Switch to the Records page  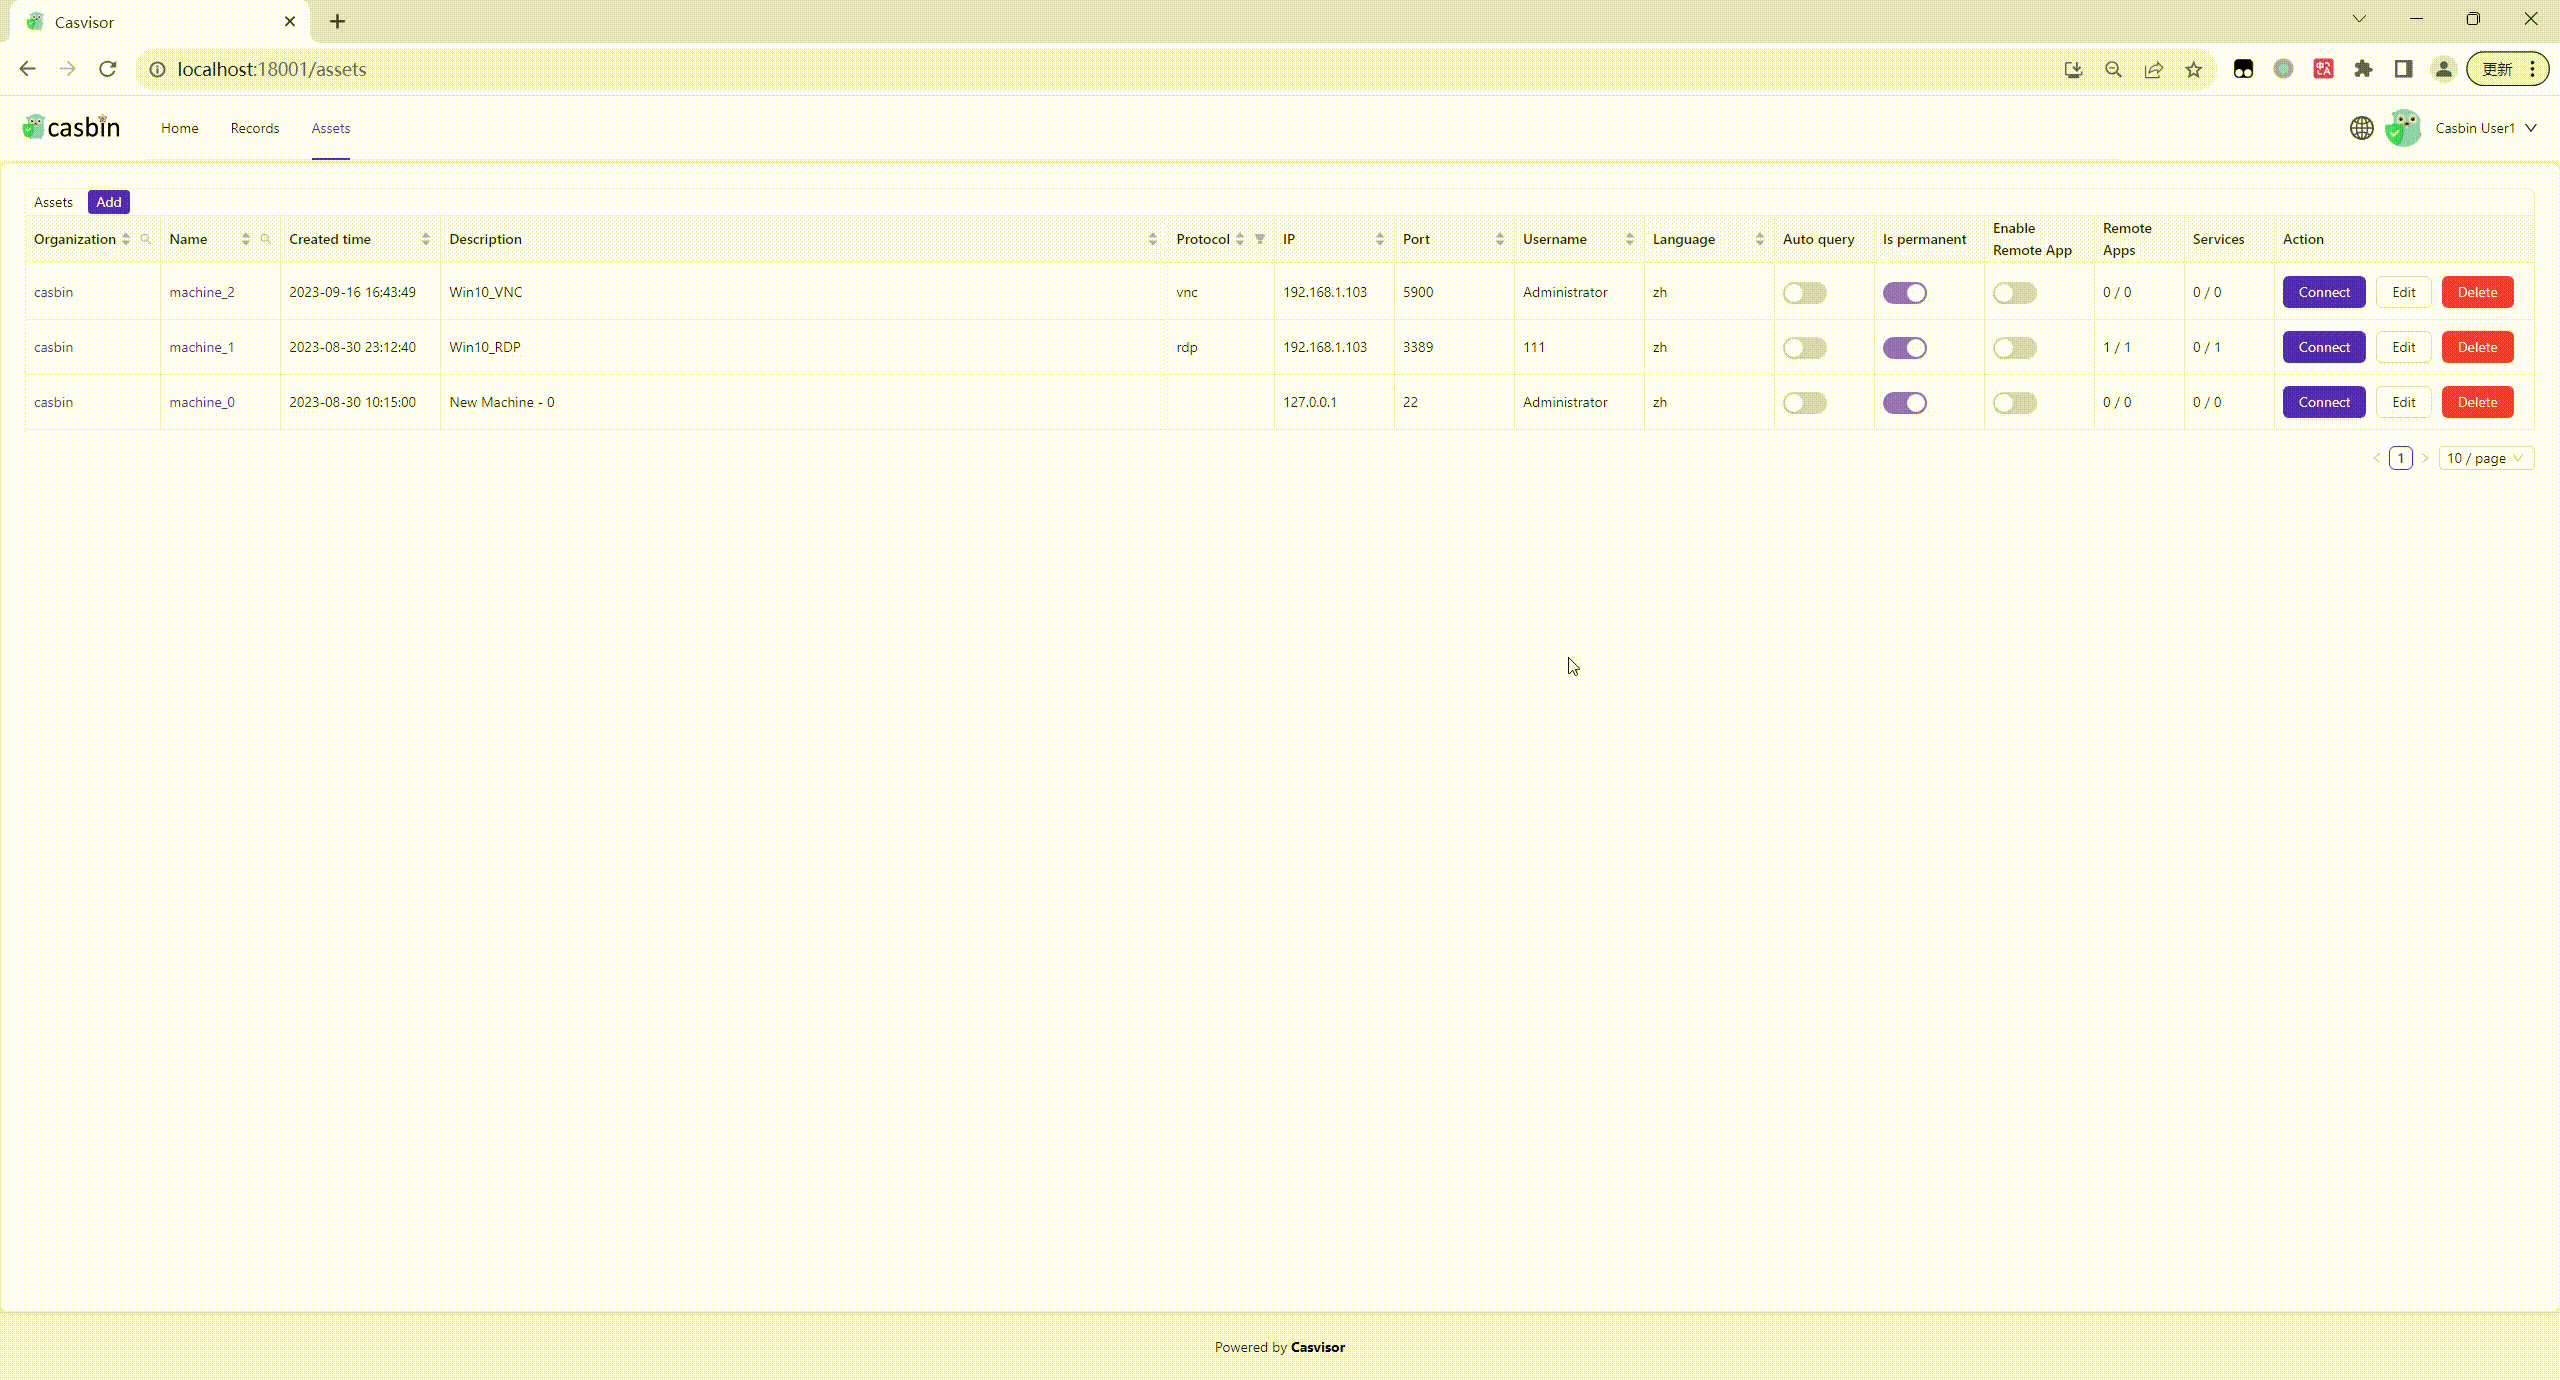coord(254,128)
